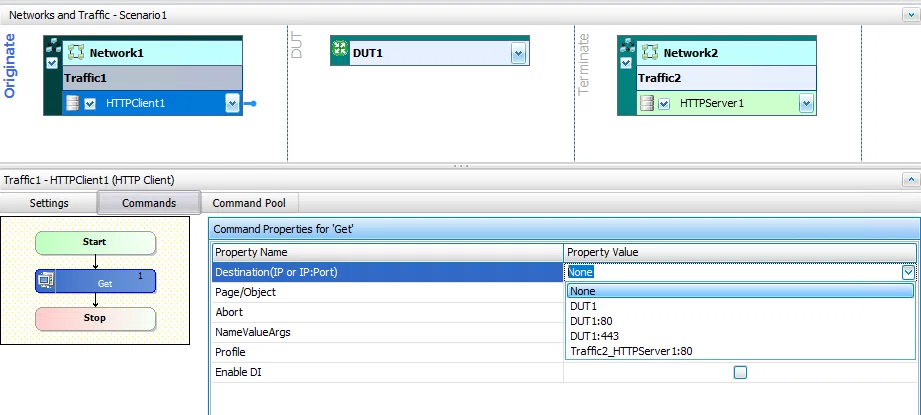Click the panel splitter dots handle
Screen dimensions: 921x415
(x=460, y=166)
